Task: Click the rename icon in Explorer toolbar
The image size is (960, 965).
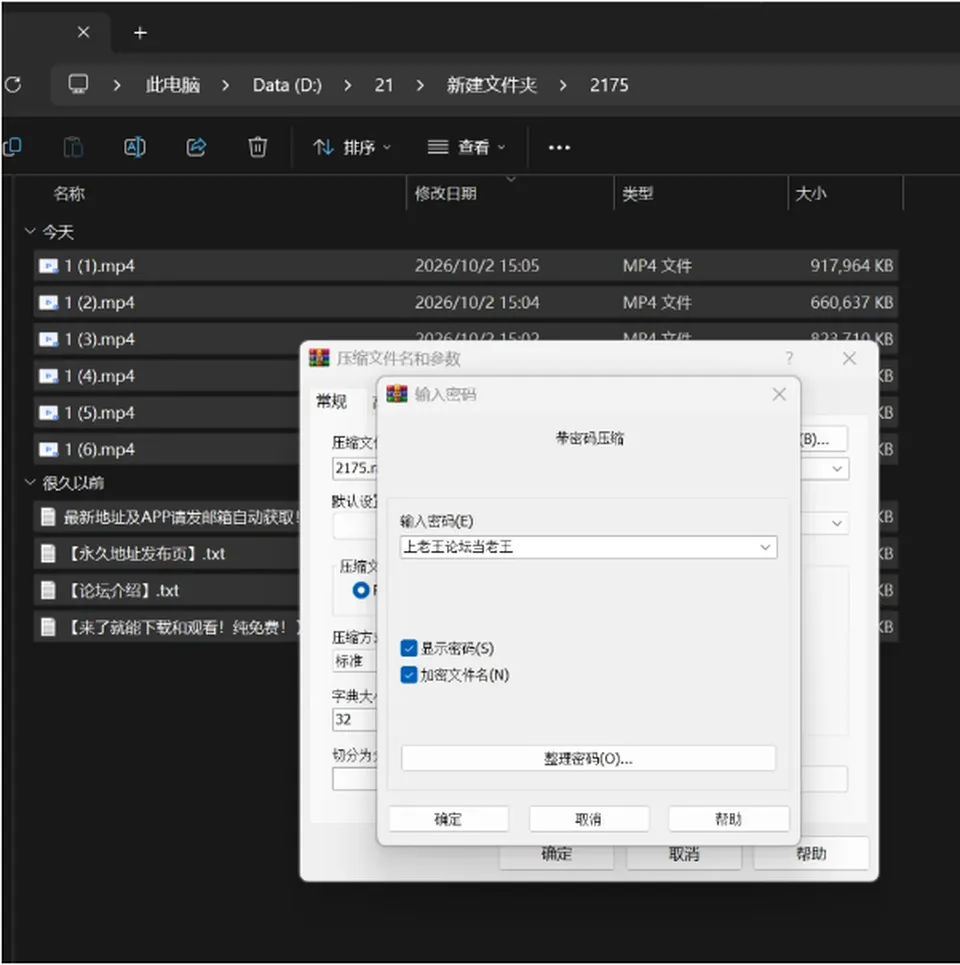Action: coord(135,147)
